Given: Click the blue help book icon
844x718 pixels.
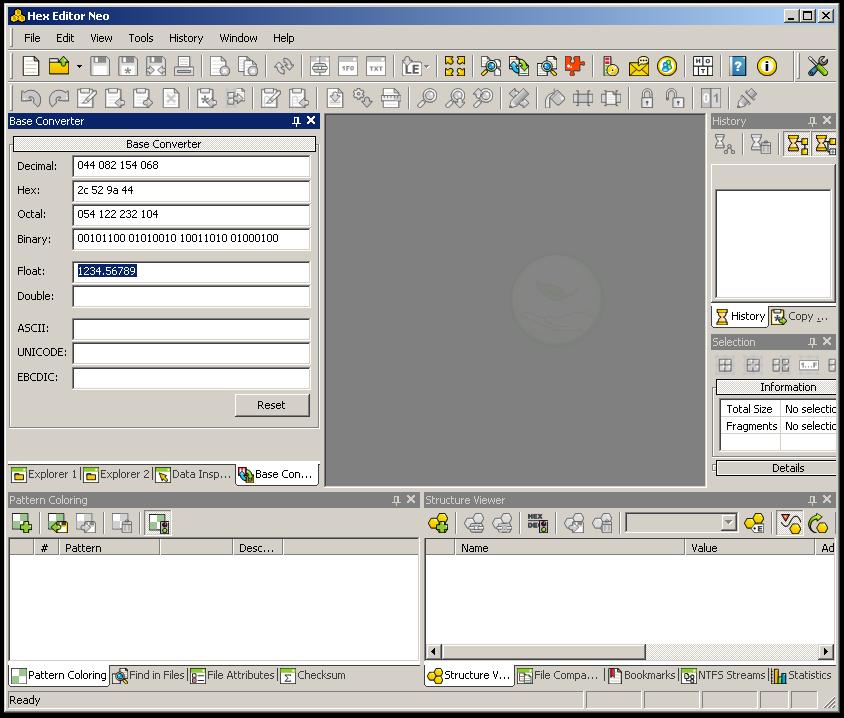Looking at the screenshot, I should (x=738, y=66).
